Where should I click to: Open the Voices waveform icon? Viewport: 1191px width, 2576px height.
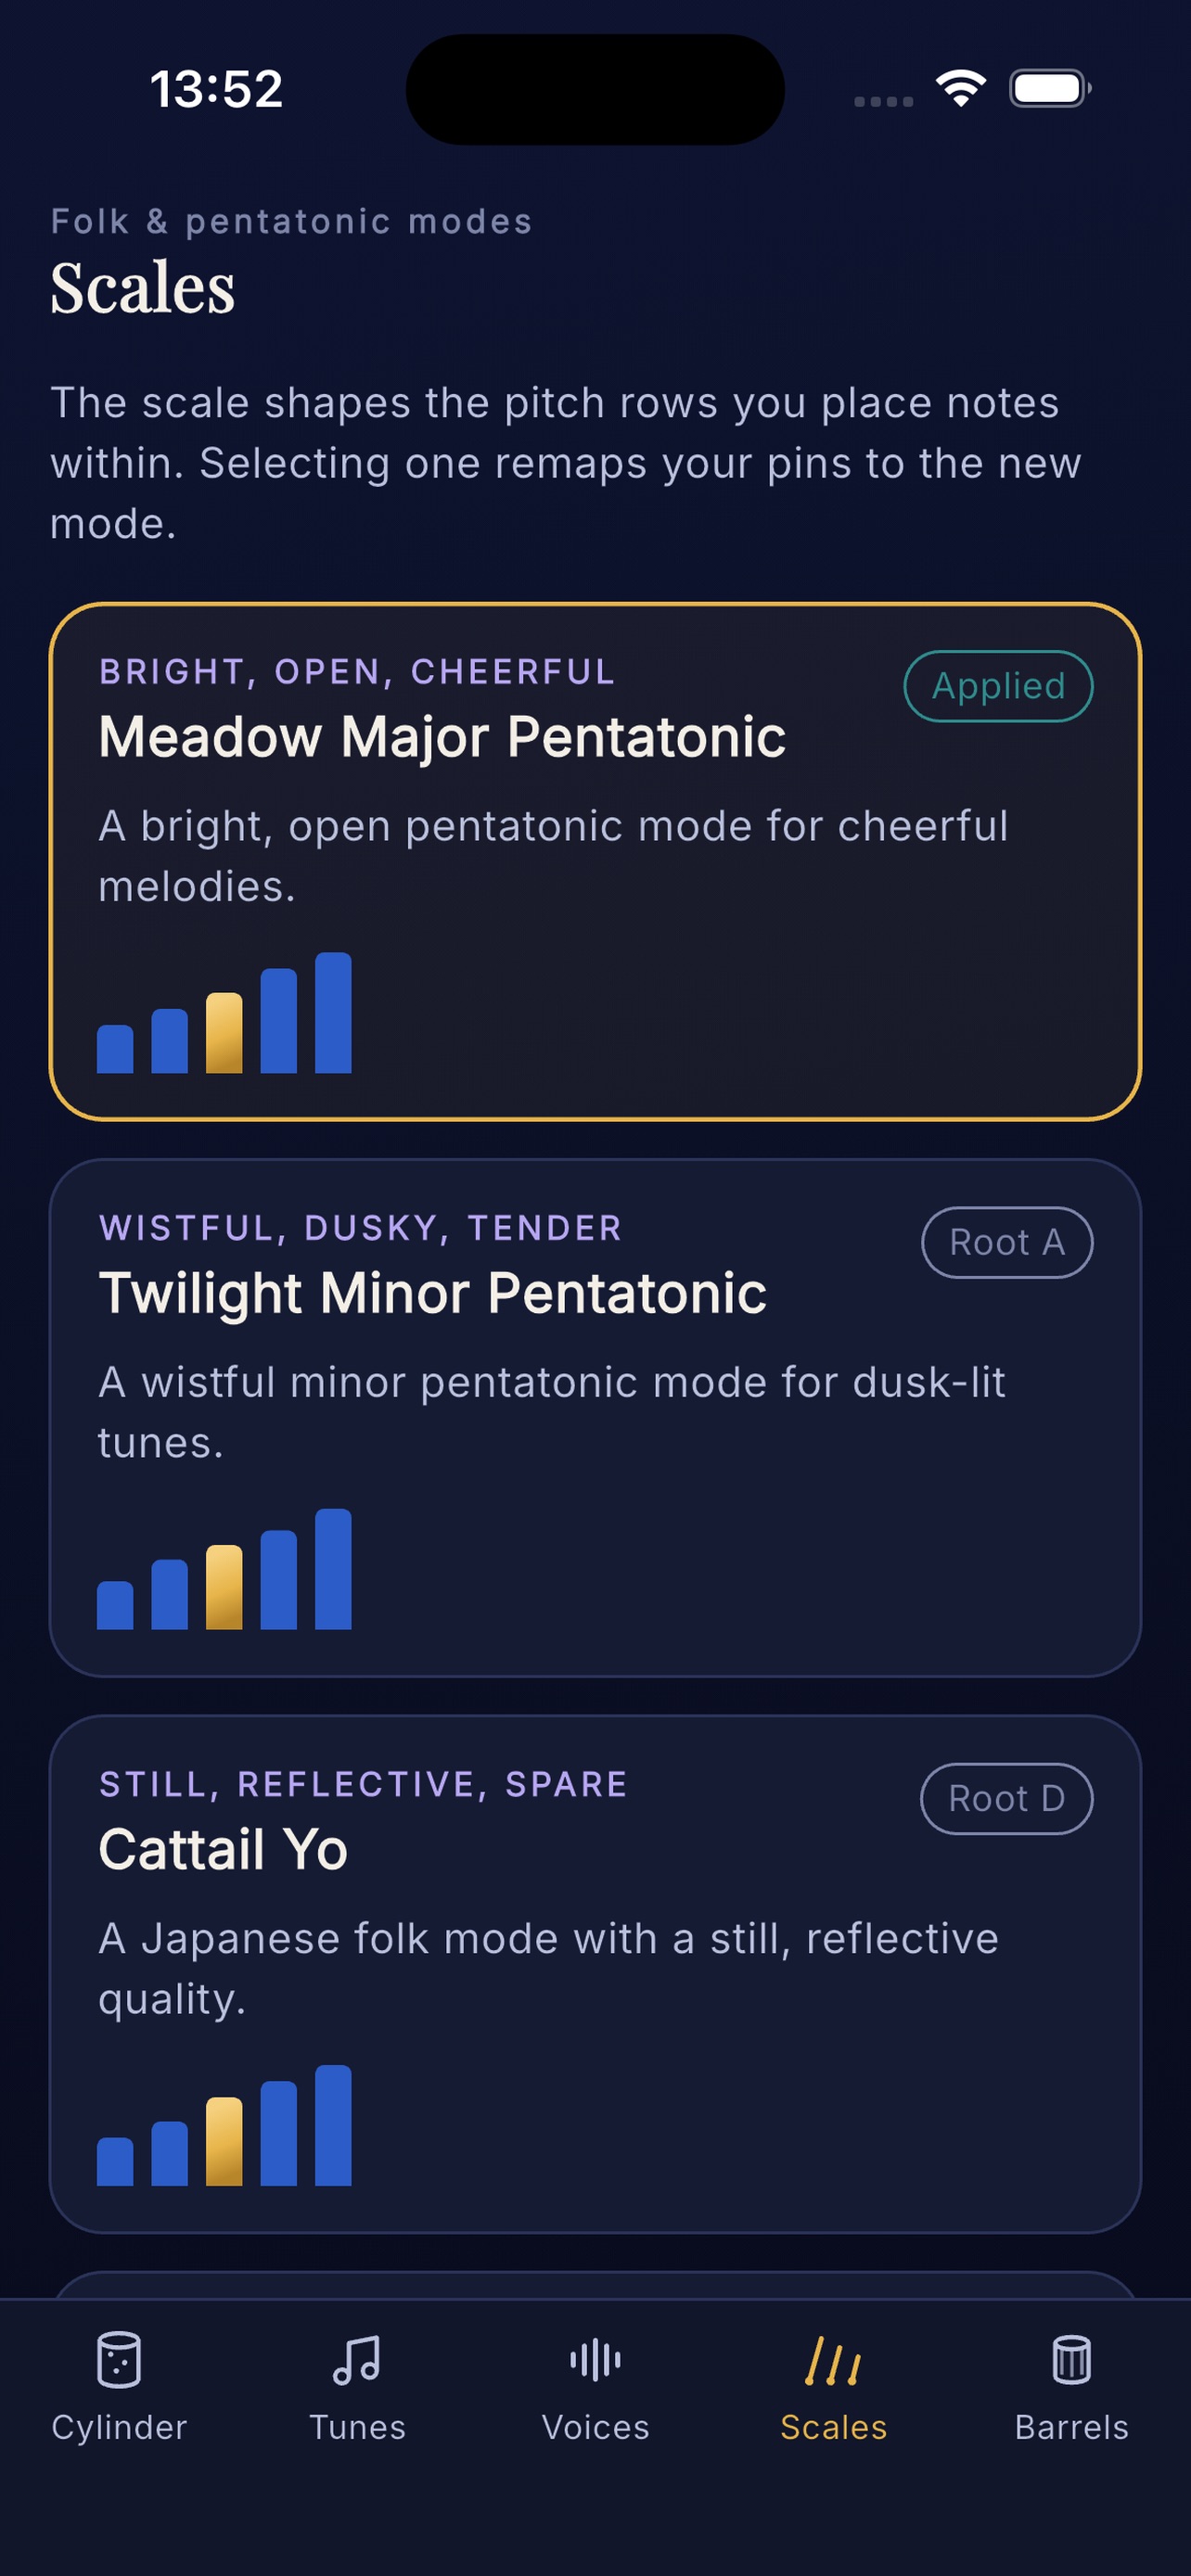tap(595, 2360)
